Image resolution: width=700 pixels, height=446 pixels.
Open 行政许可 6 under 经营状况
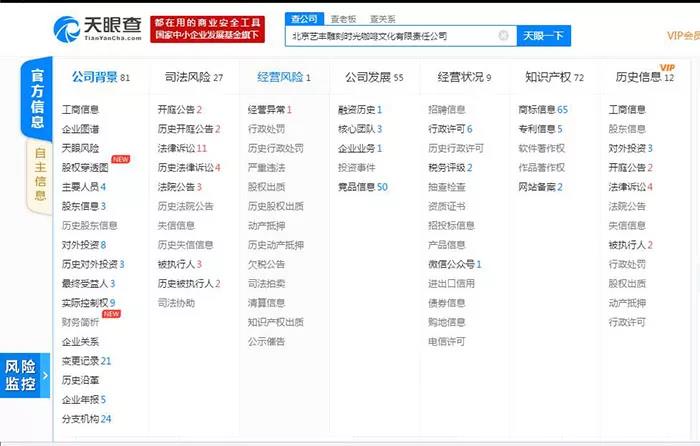[450, 129]
